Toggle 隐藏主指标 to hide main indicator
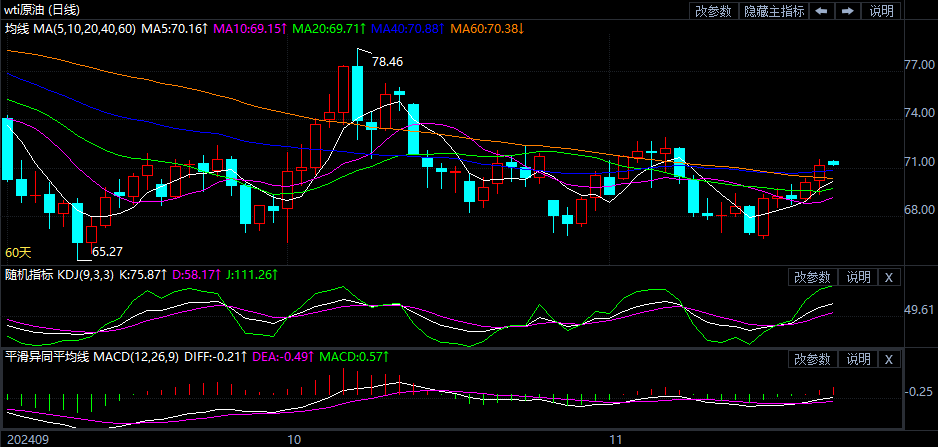The height and width of the screenshot is (447, 938). (x=773, y=11)
